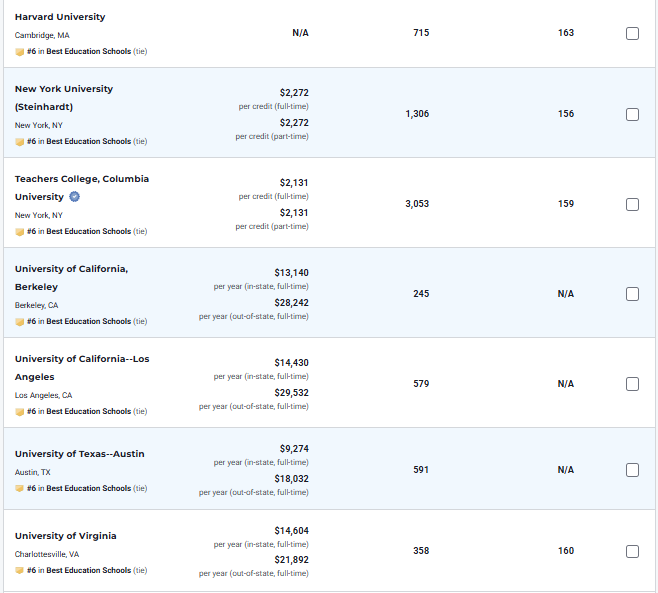Open the Harvard University school link

[x=60, y=17]
